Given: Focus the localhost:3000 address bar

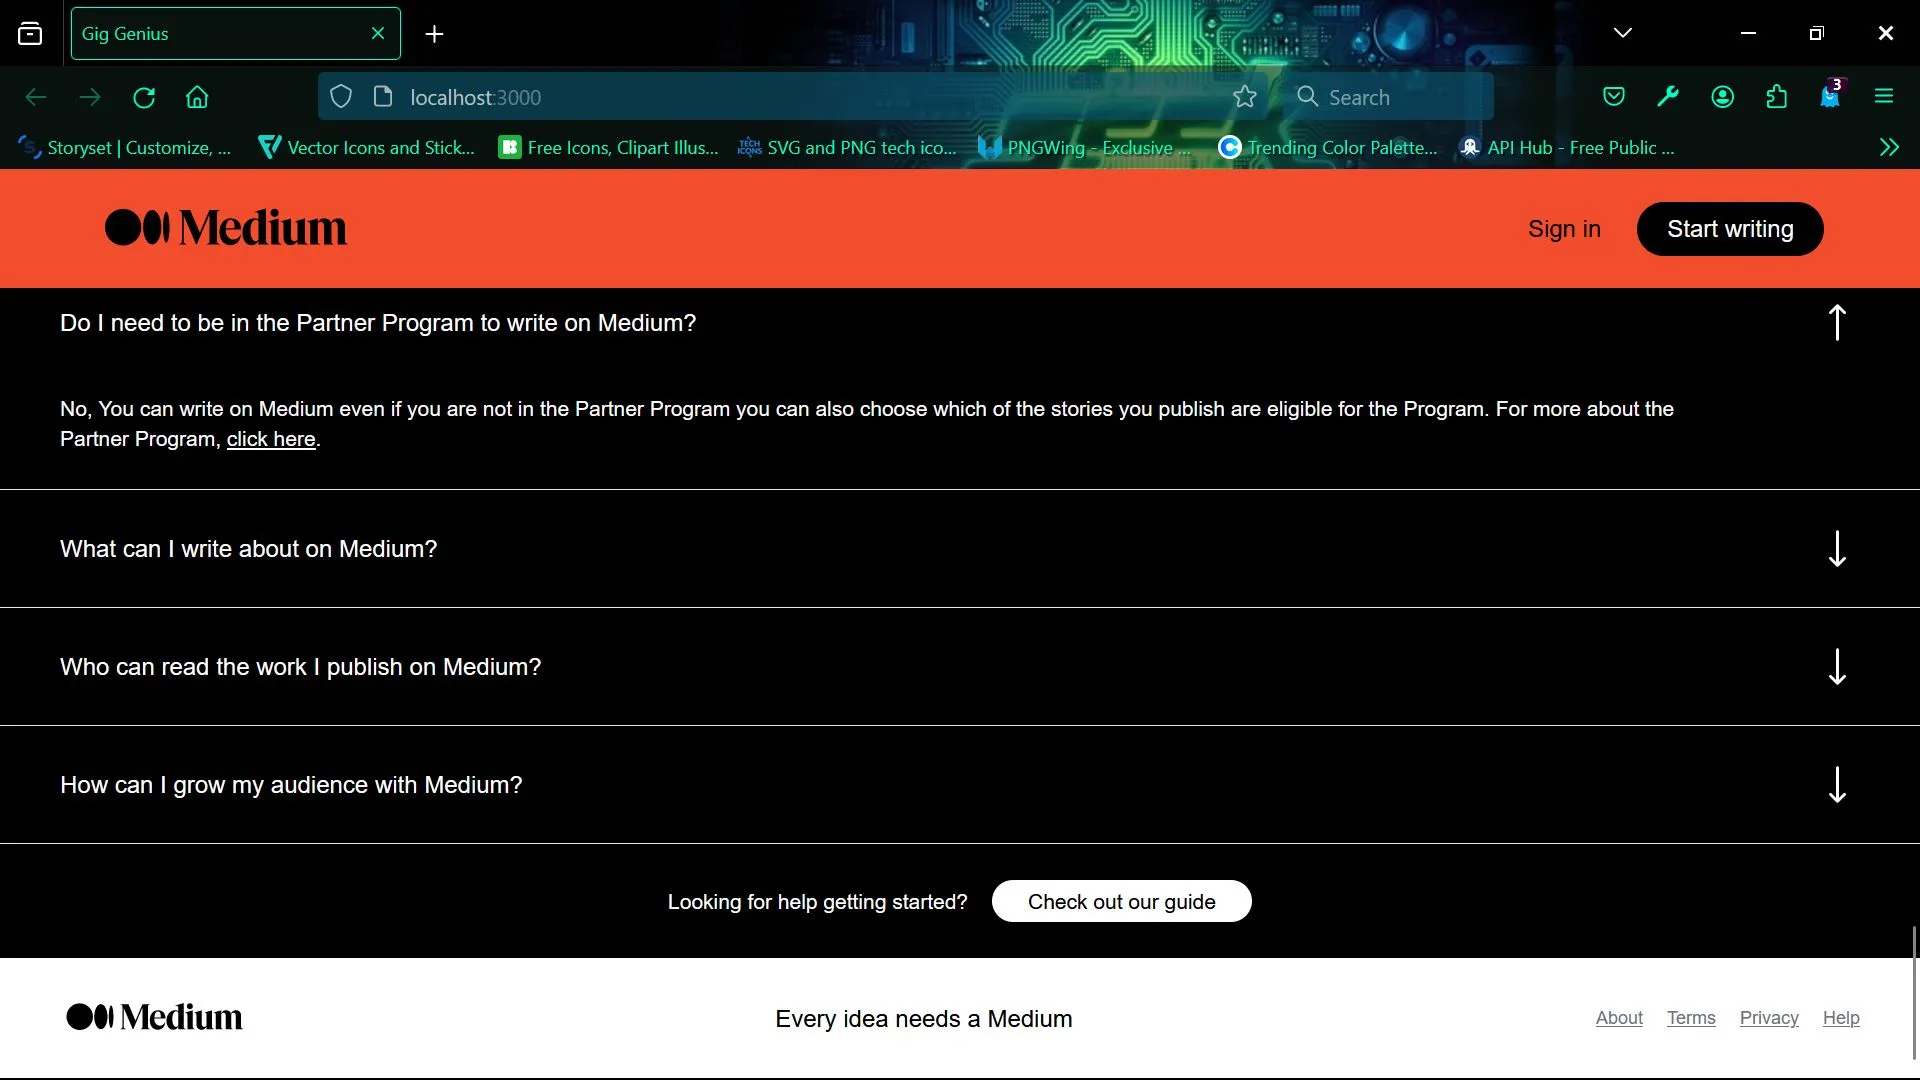Looking at the screenshot, I should (x=793, y=97).
